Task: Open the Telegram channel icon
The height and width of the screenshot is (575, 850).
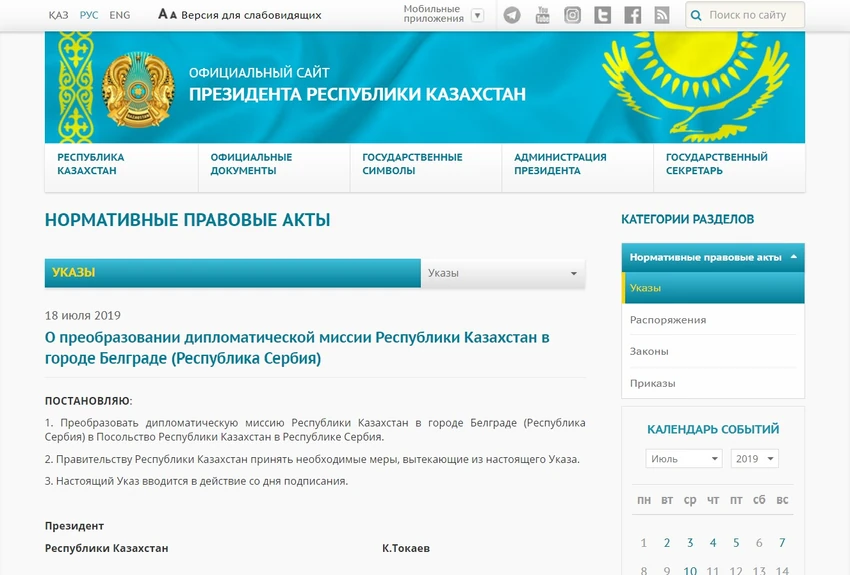Action: click(x=512, y=15)
